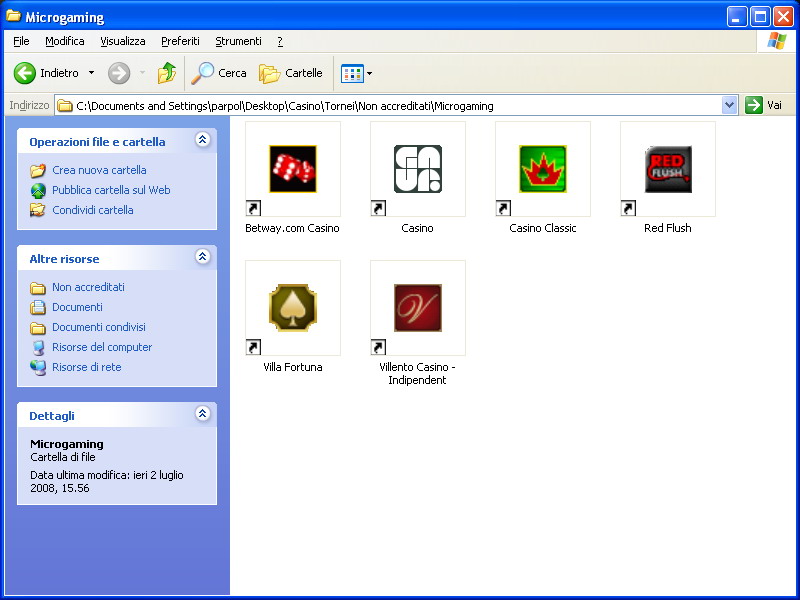Open the views dropdown arrow

tap(369, 73)
